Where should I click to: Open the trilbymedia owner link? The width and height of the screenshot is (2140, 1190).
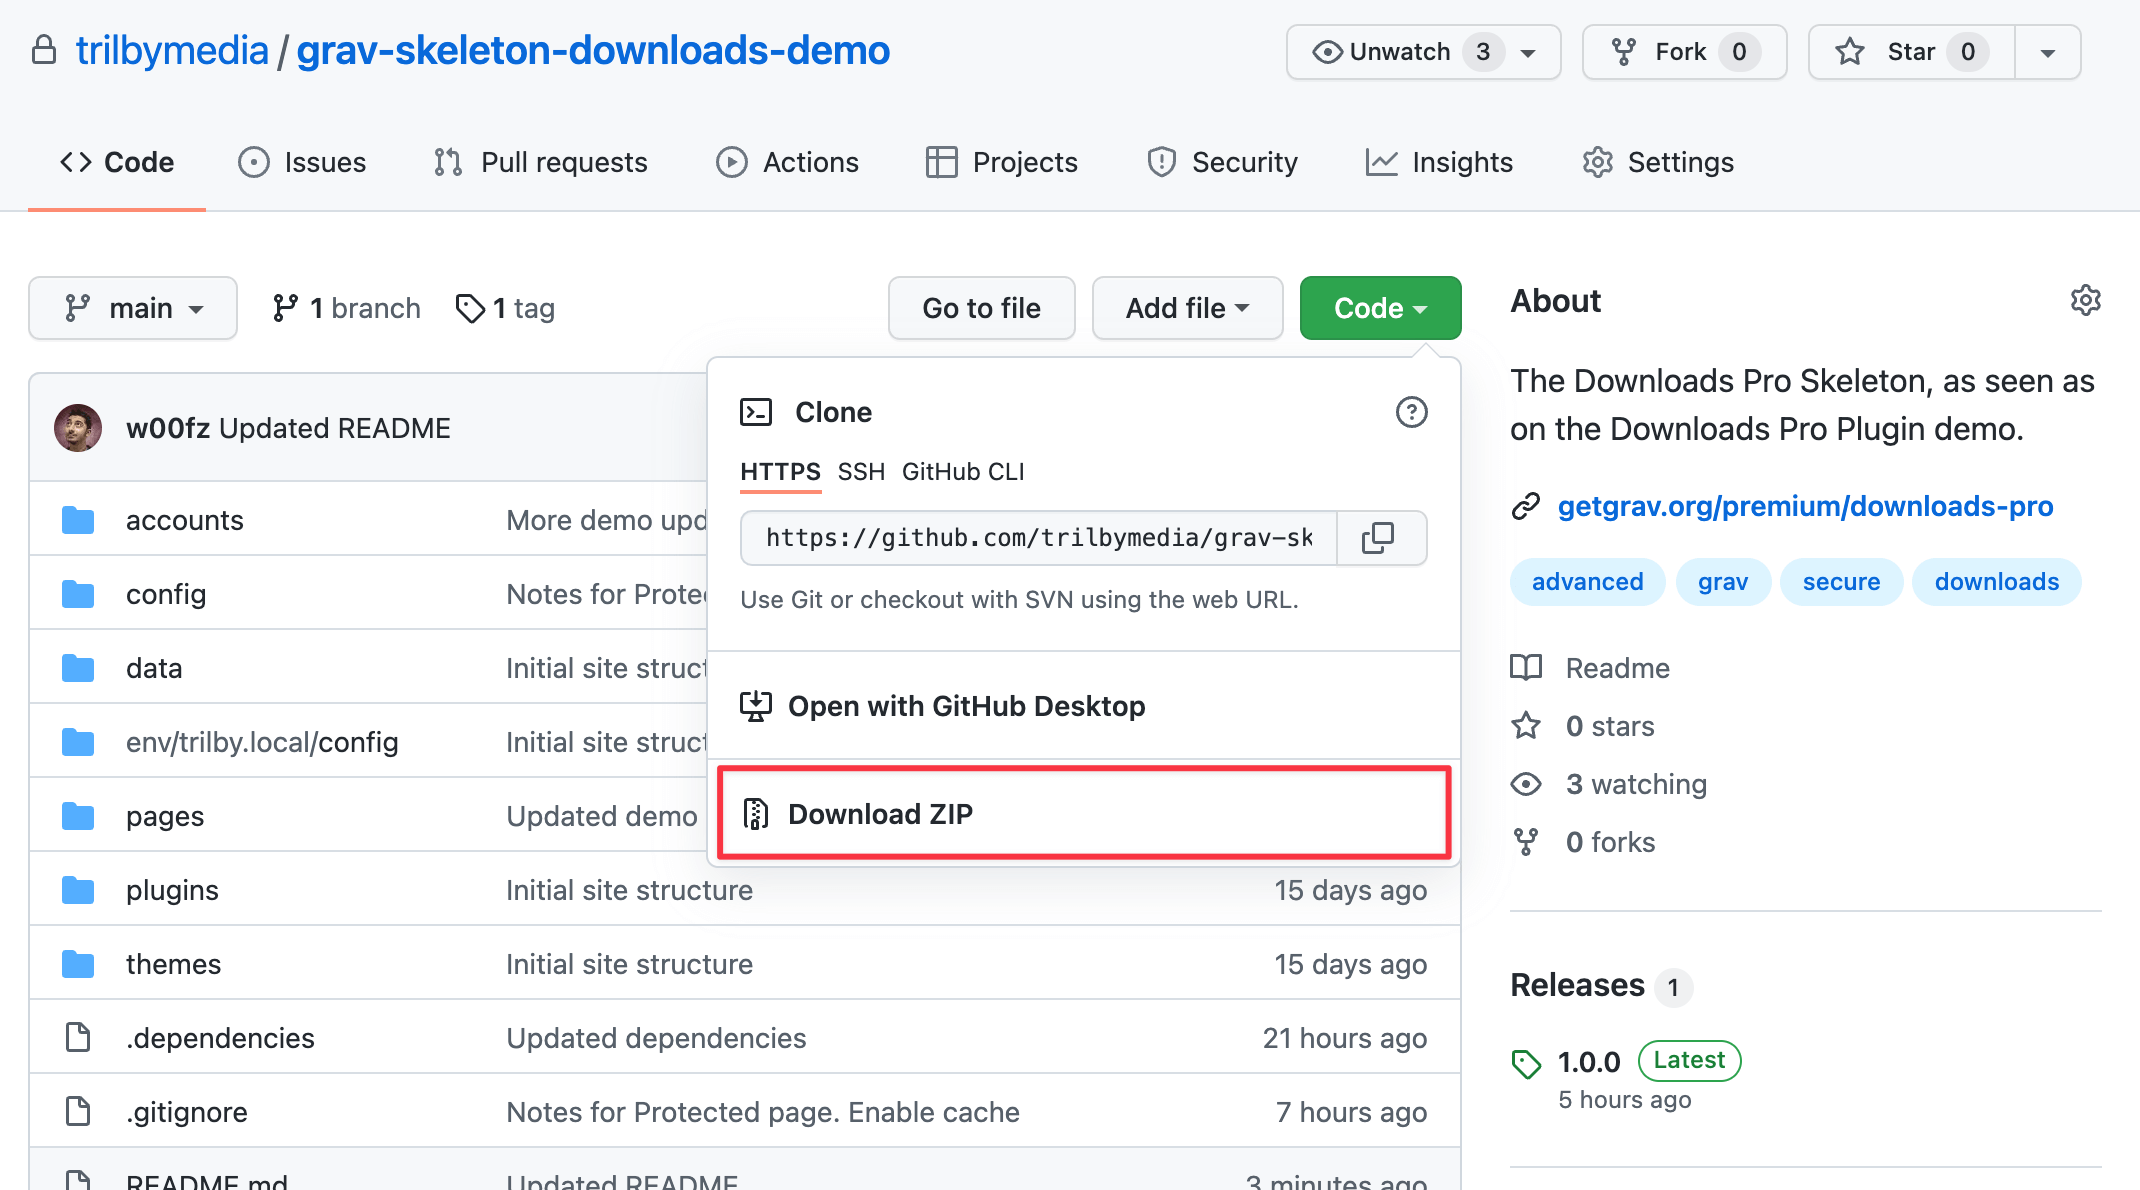click(x=172, y=50)
